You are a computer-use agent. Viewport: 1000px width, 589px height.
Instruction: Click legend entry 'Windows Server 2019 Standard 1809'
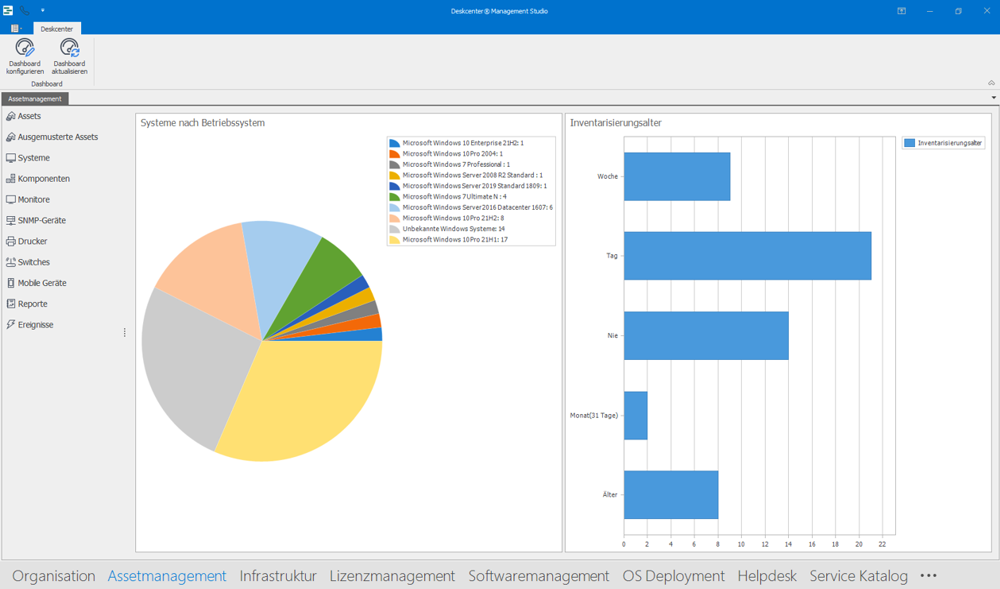coord(474,186)
